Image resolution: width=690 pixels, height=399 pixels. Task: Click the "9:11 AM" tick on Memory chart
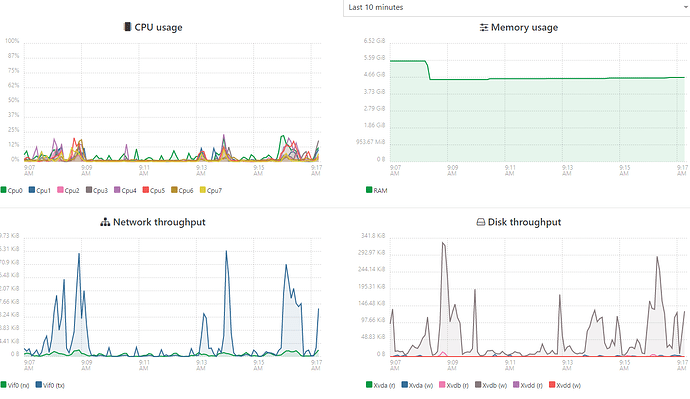[x=510, y=170]
